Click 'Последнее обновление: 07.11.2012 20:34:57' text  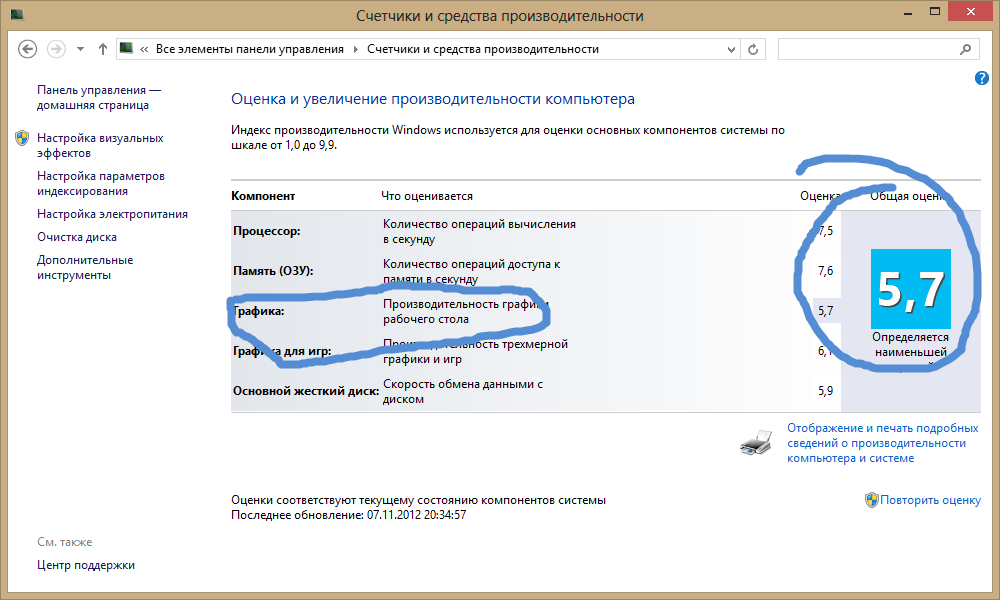[x=348, y=515]
